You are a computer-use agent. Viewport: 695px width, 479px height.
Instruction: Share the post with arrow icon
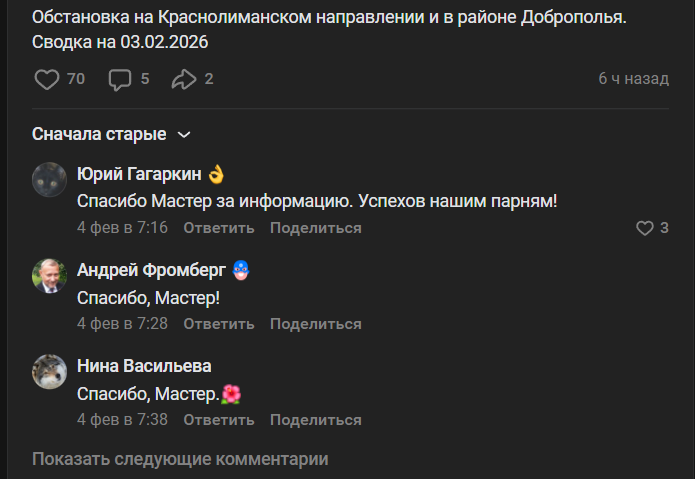(x=183, y=79)
